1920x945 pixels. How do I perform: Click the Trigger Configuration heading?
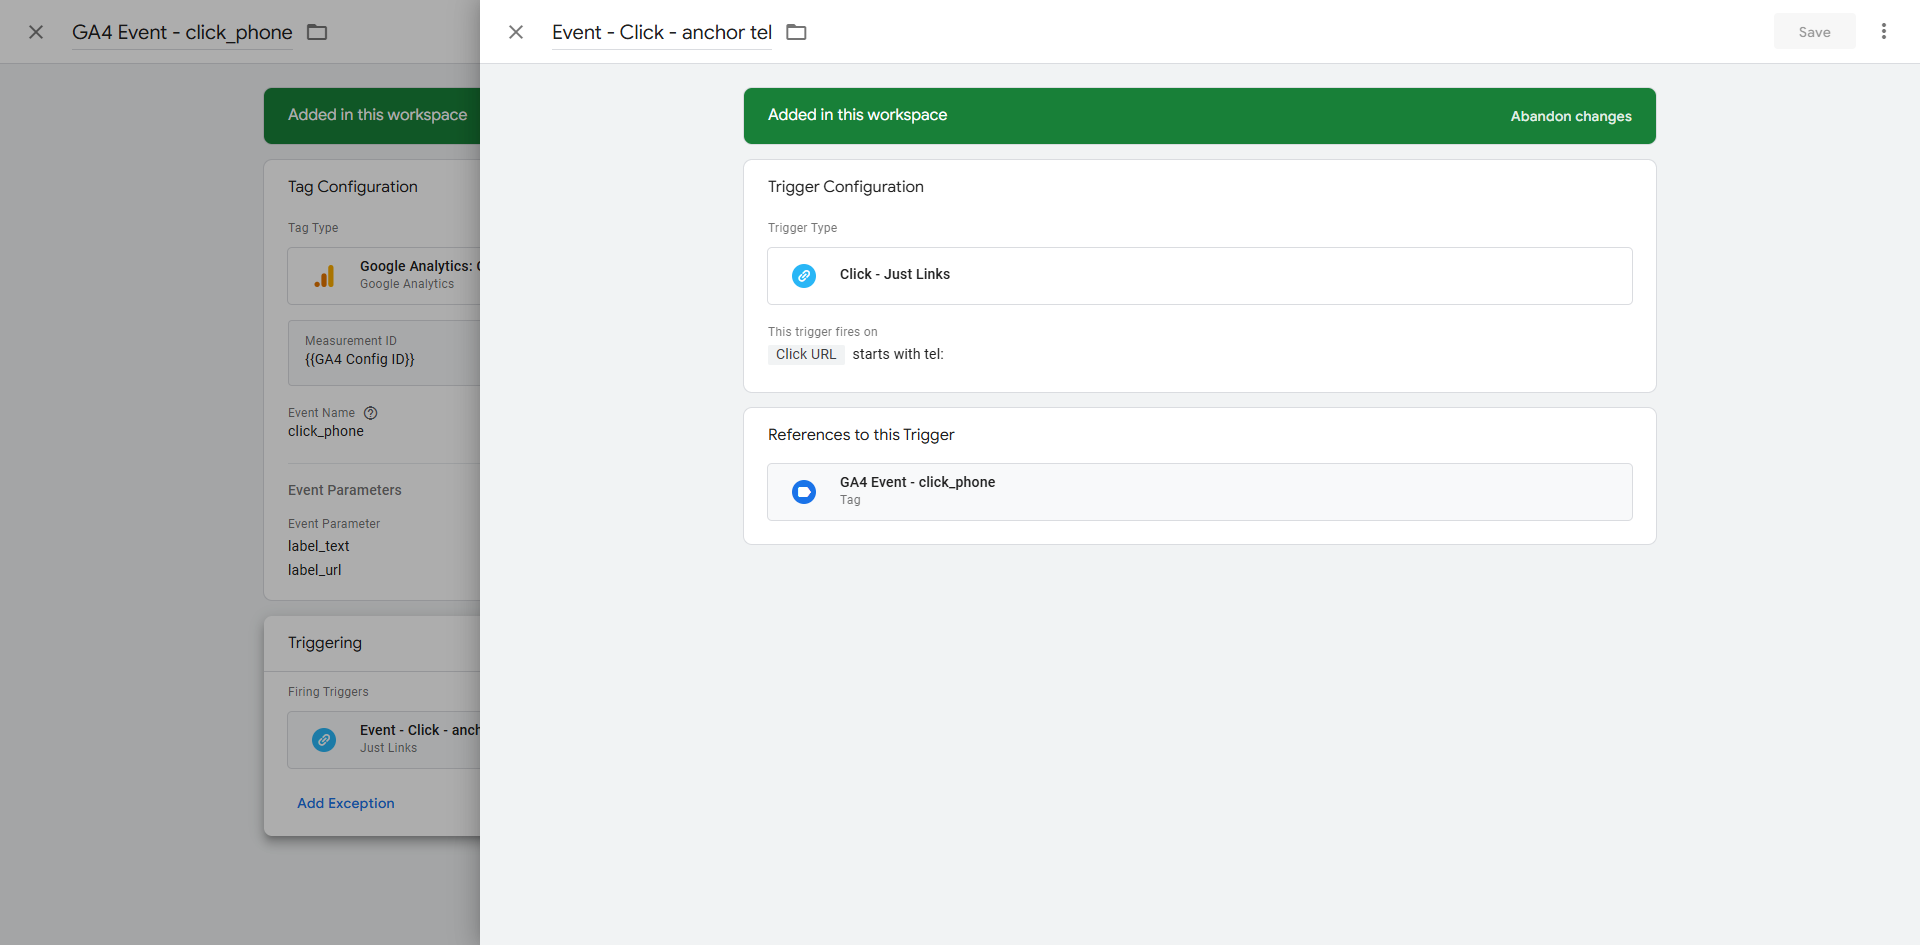pyautogui.click(x=845, y=187)
